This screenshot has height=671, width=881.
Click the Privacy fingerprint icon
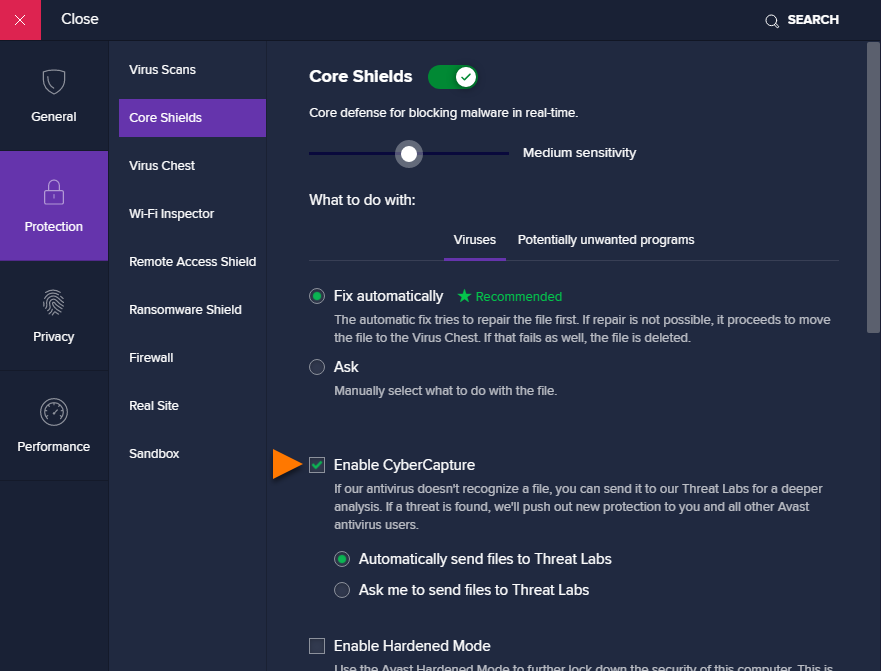(x=54, y=302)
